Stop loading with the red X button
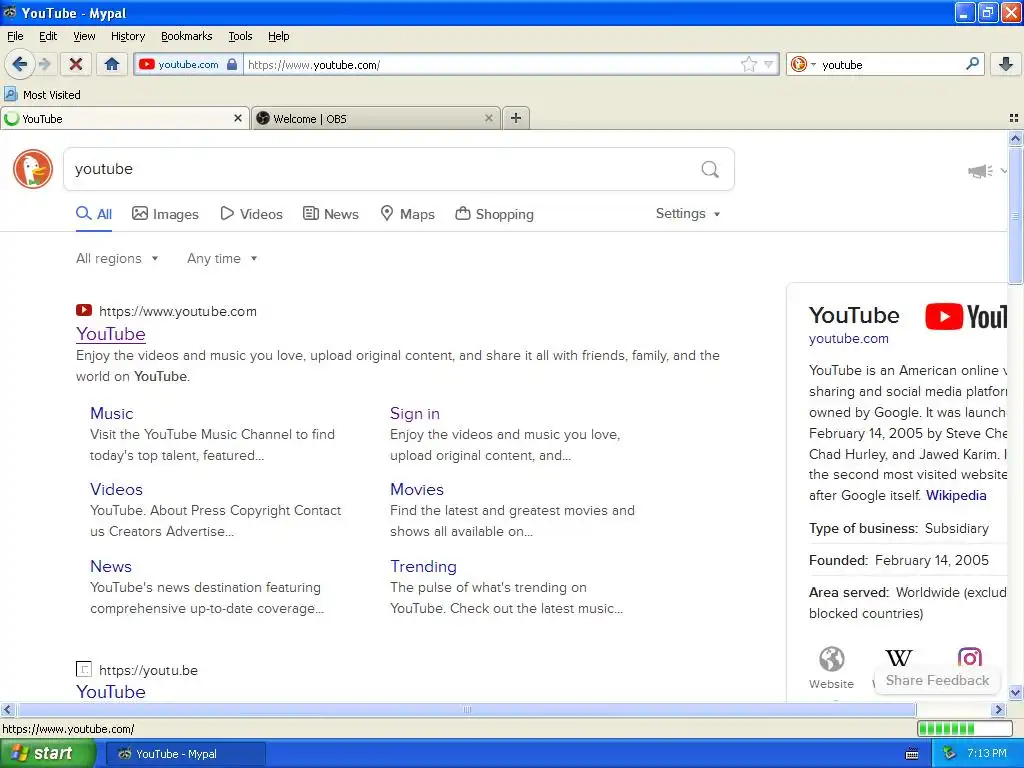This screenshot has height=768, width=1024. (76, 64)
